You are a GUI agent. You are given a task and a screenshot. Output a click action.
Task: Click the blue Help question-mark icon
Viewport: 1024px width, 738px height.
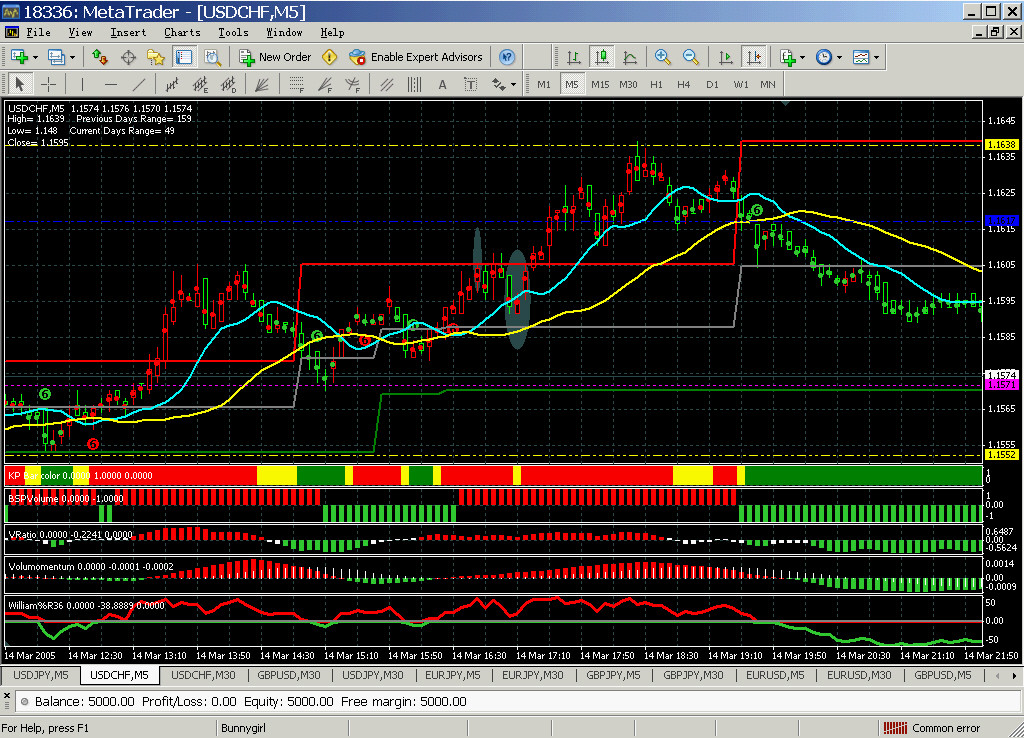(x=507, y=57)
